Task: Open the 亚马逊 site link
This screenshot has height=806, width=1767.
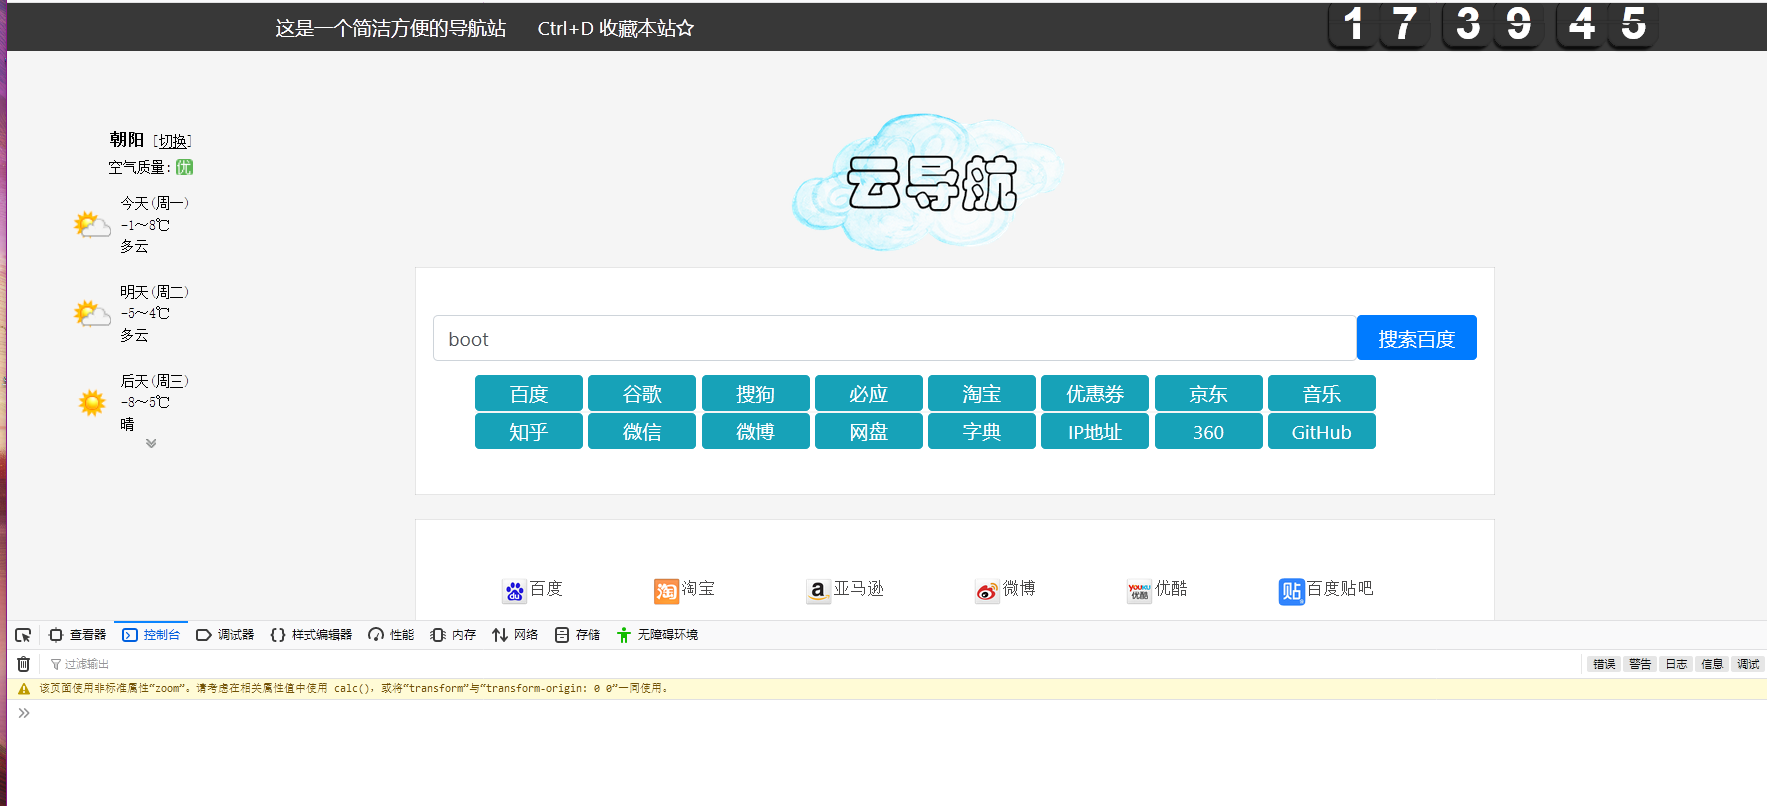Action: coord(859,589)
